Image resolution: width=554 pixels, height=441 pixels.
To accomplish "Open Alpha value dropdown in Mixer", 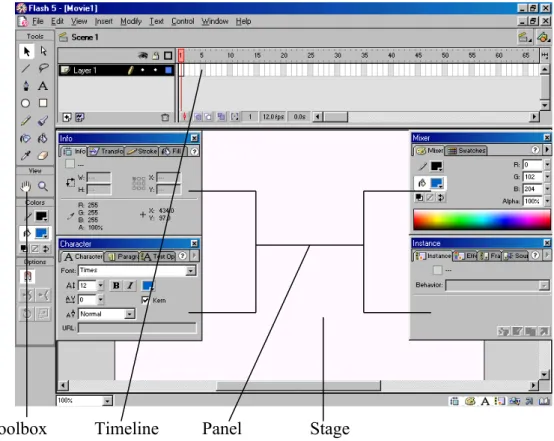I will point(547,201).
